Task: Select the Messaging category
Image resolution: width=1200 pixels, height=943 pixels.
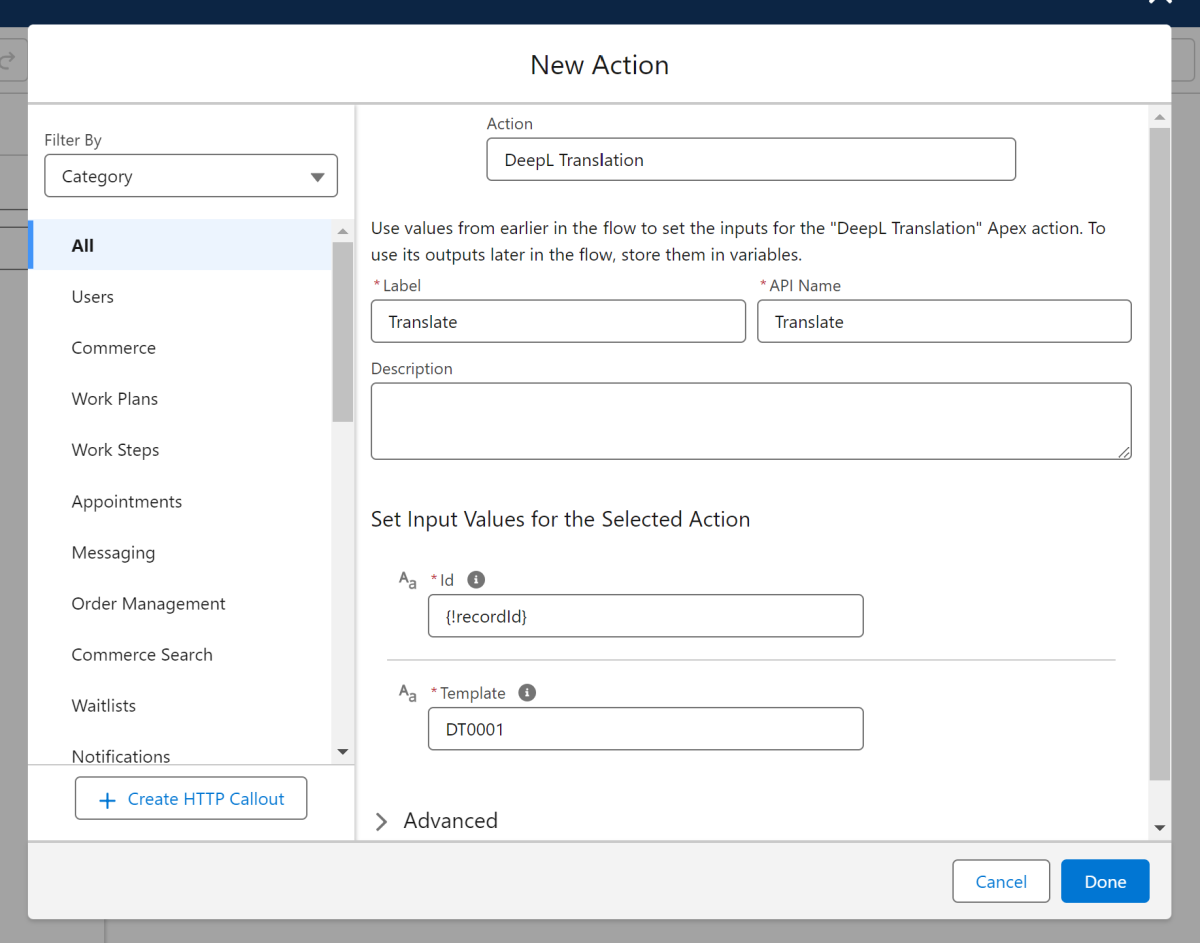Action: 113,553
